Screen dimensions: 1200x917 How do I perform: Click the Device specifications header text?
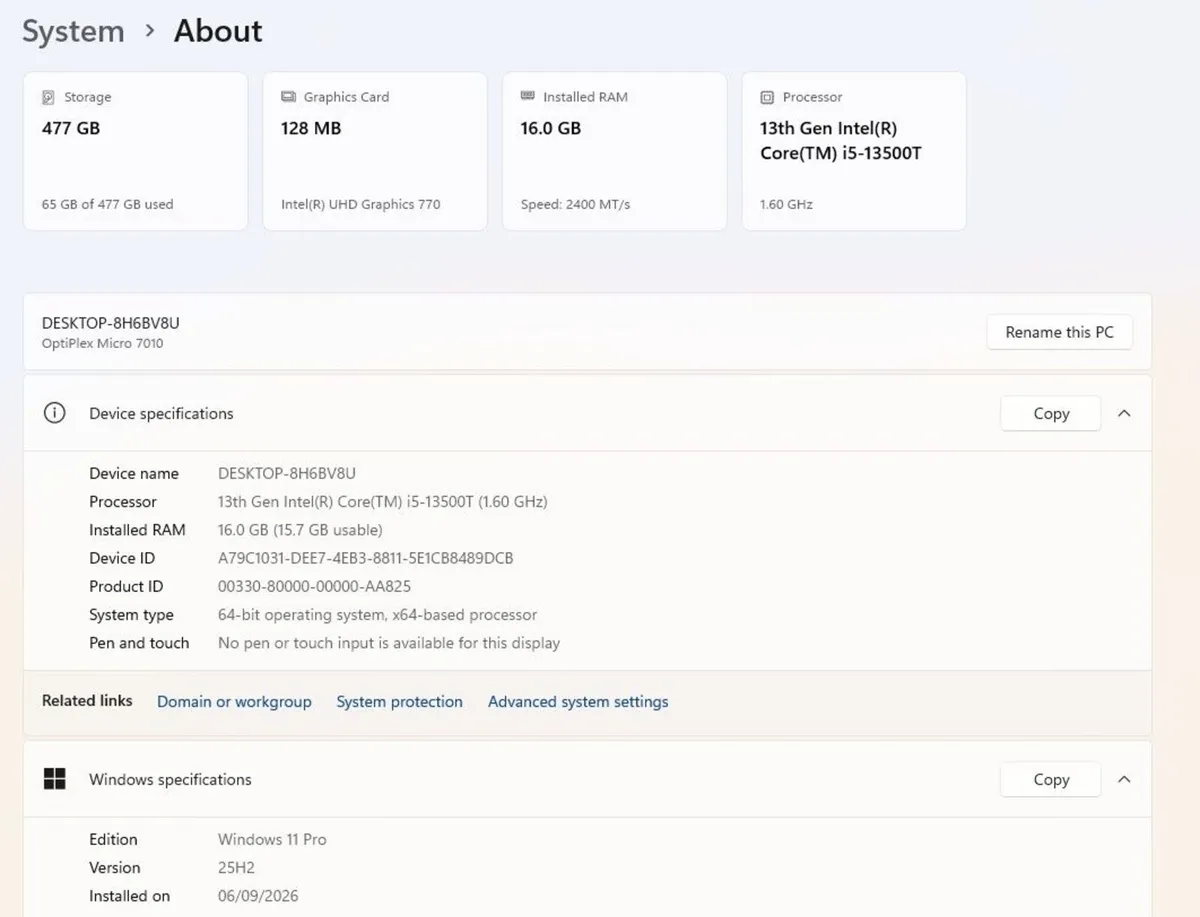coord(161,413)
